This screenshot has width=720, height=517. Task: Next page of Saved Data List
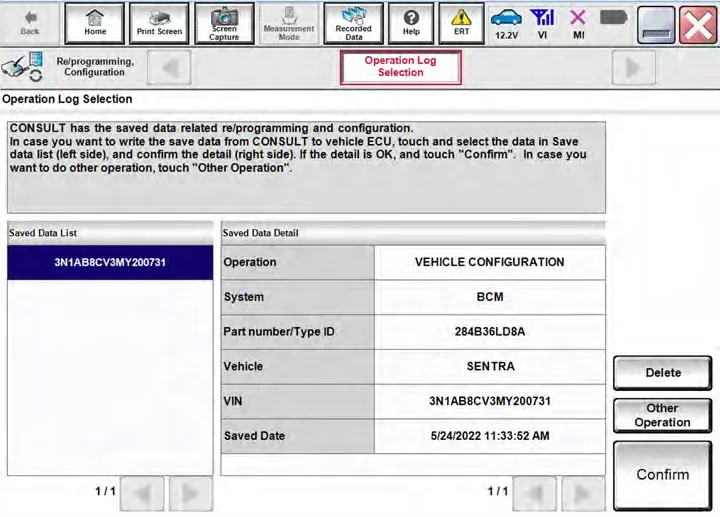(191, 494)
